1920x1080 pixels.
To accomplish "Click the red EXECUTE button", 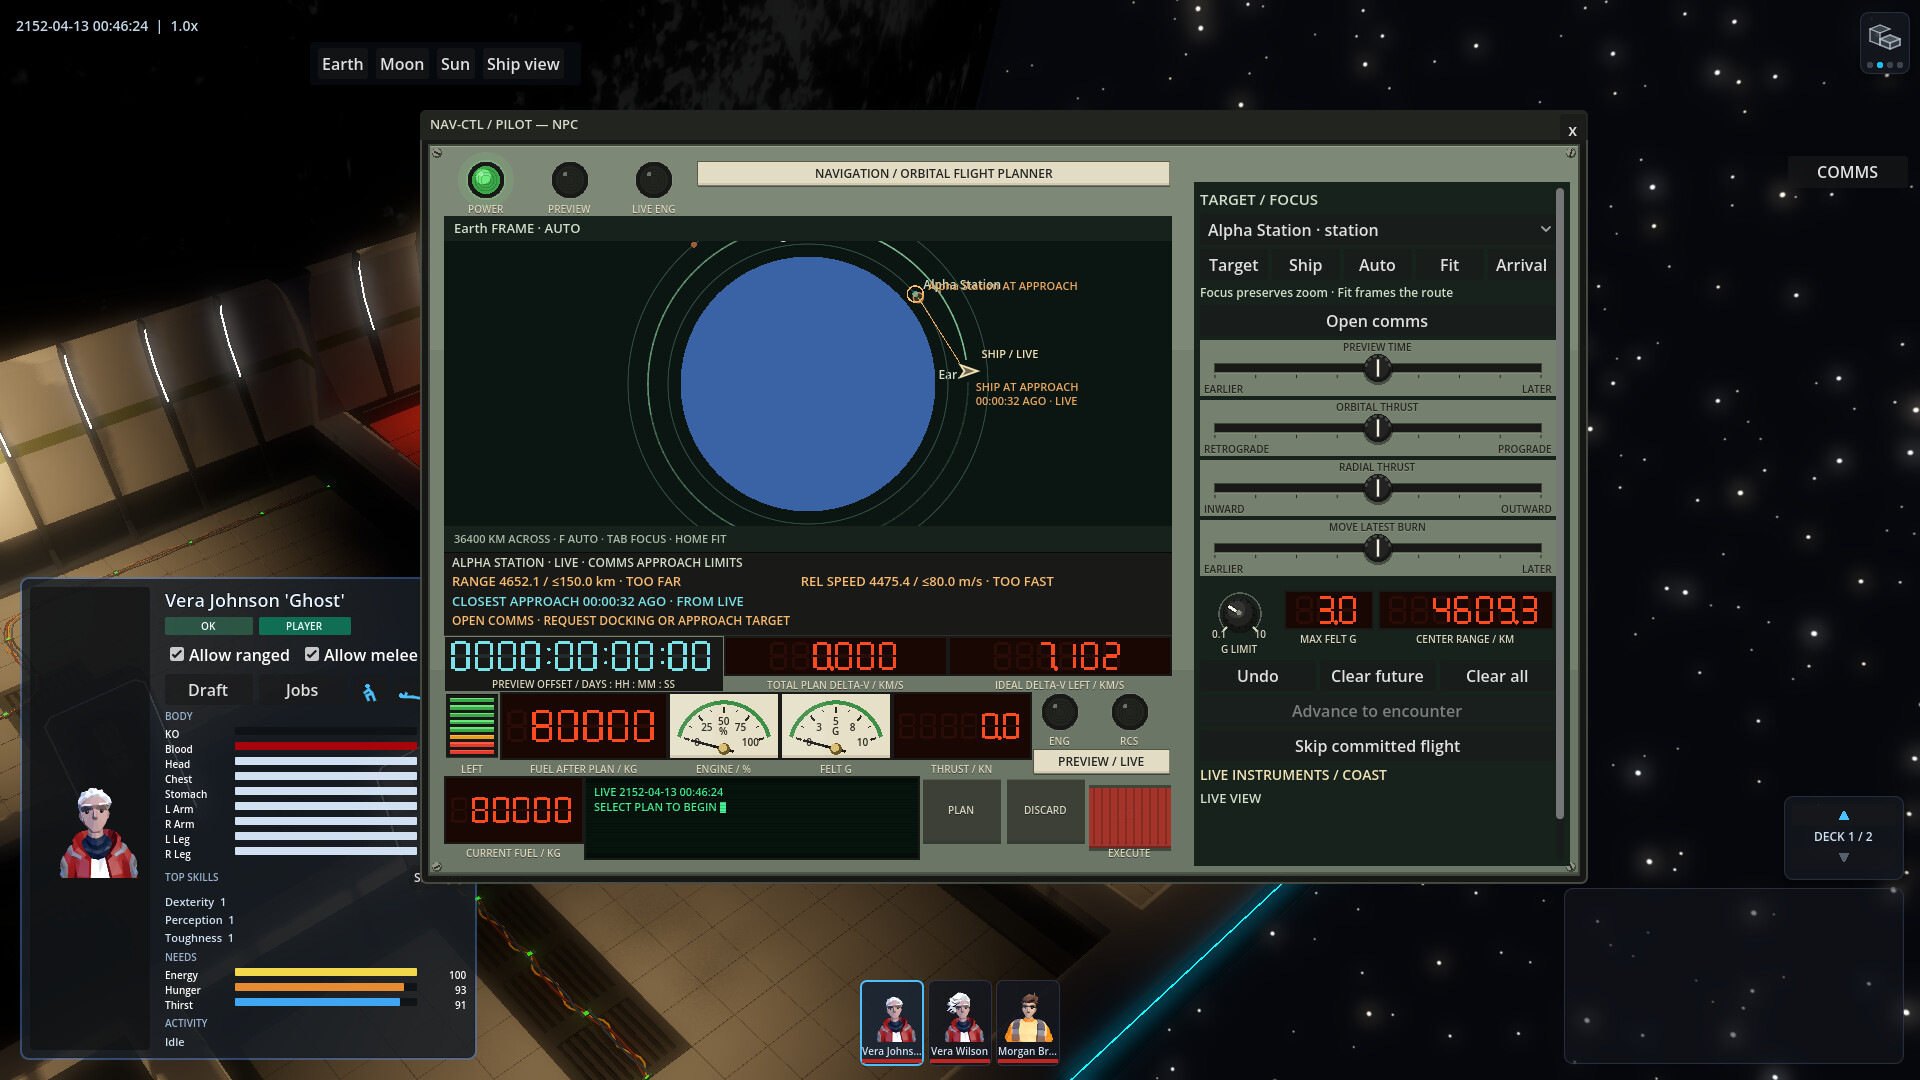I will [1129, 816].
